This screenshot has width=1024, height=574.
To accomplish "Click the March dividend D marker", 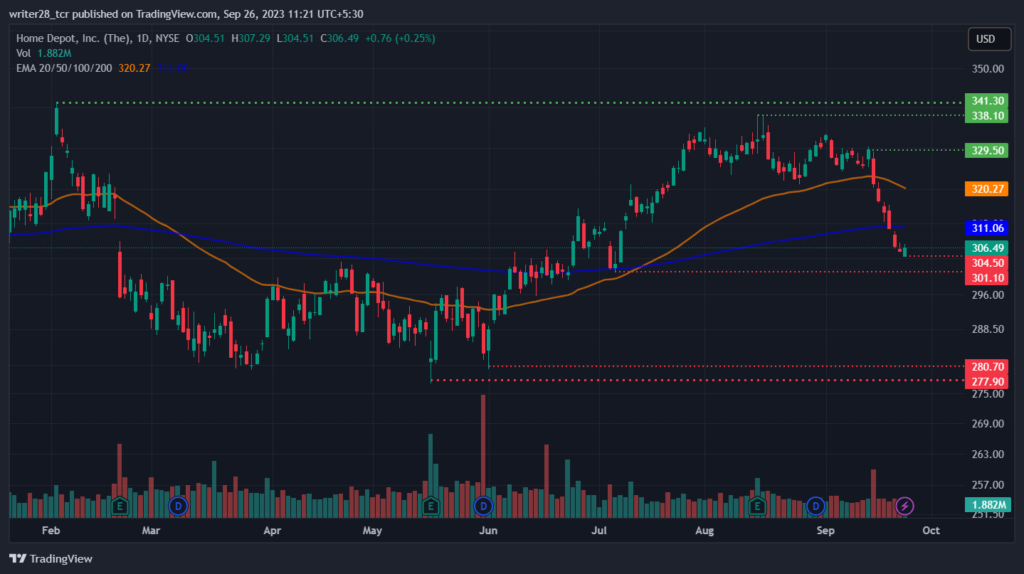I will pos(178,505).
